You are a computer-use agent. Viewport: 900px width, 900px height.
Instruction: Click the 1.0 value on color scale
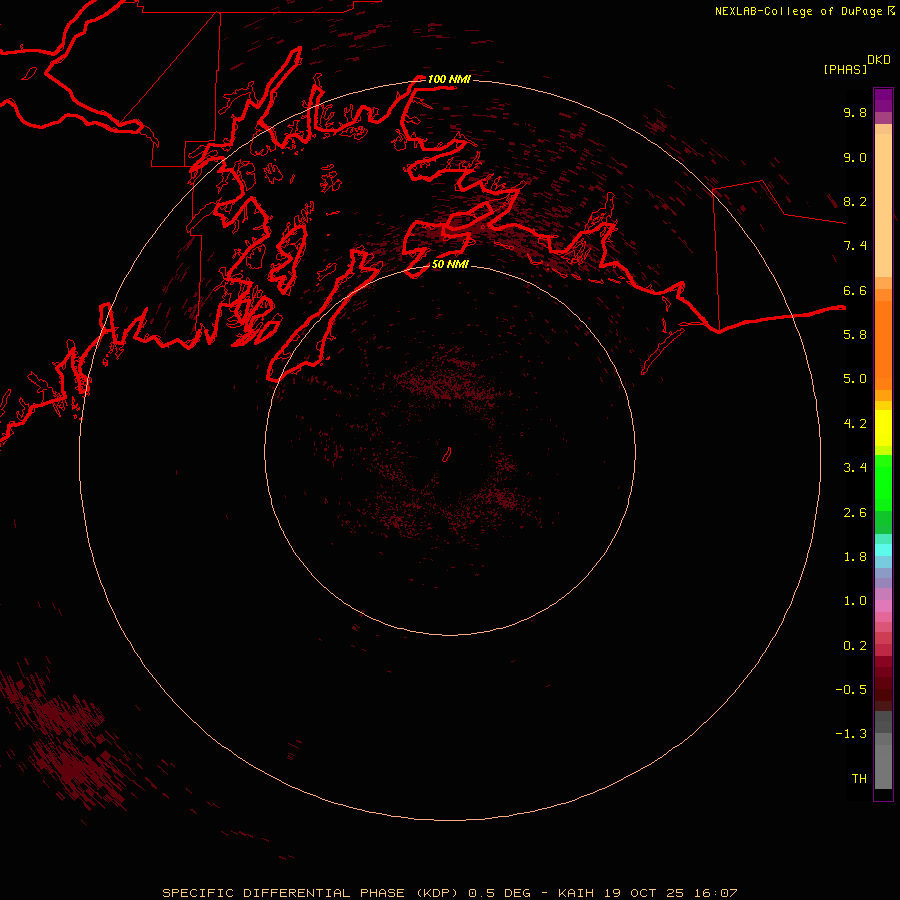(855, 601)
